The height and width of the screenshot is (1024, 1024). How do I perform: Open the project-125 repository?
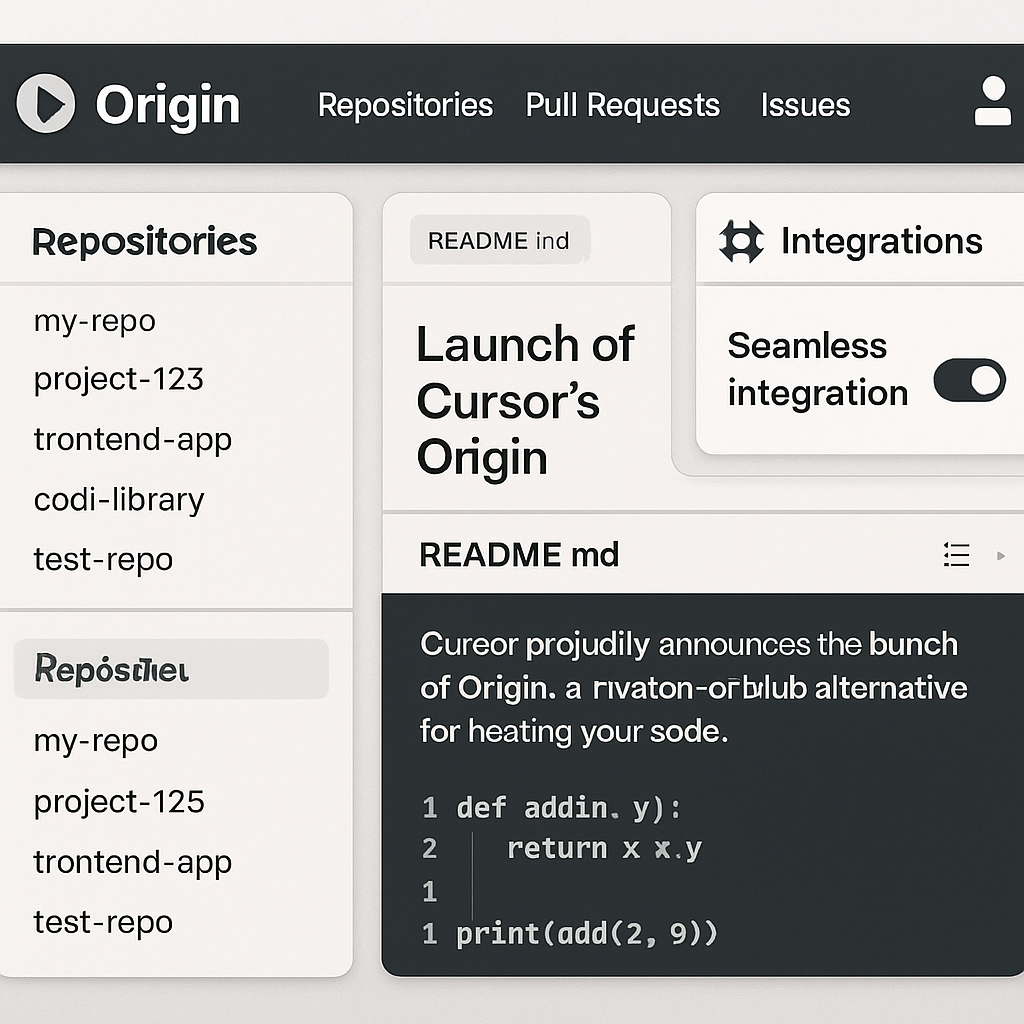pos(119,802)
